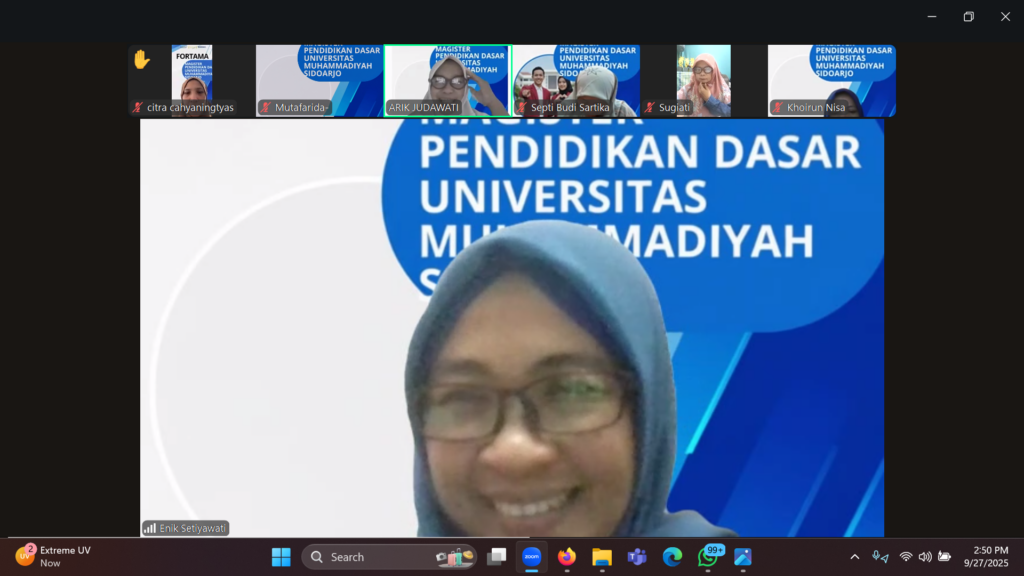Open the Windows Start menu

click(x=281, y=557)
